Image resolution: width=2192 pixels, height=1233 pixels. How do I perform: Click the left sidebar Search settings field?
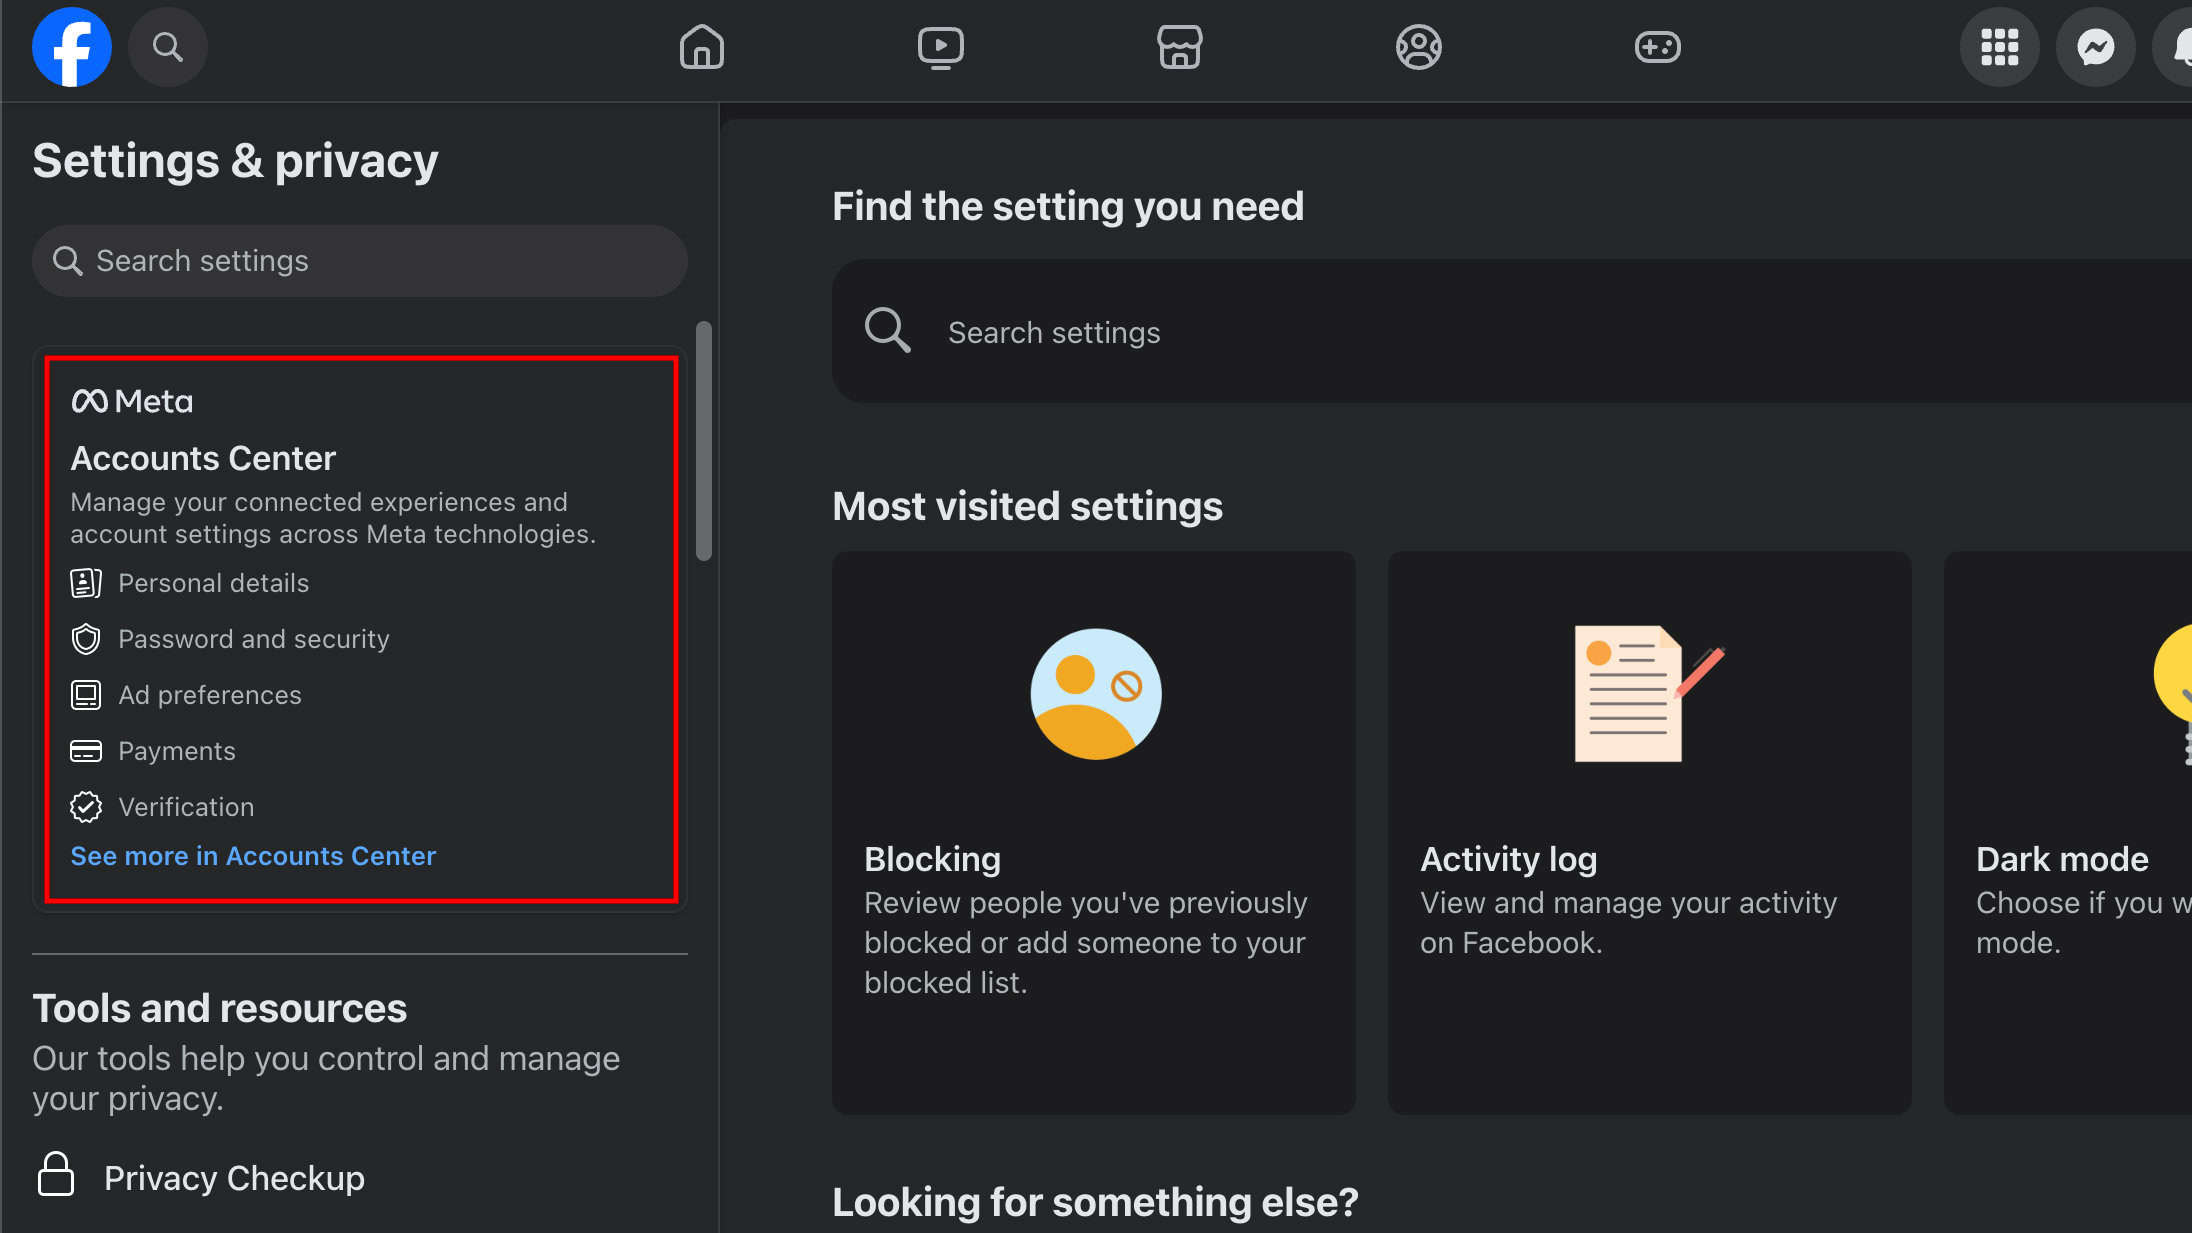pyautogui.click(x=360, y=261)
